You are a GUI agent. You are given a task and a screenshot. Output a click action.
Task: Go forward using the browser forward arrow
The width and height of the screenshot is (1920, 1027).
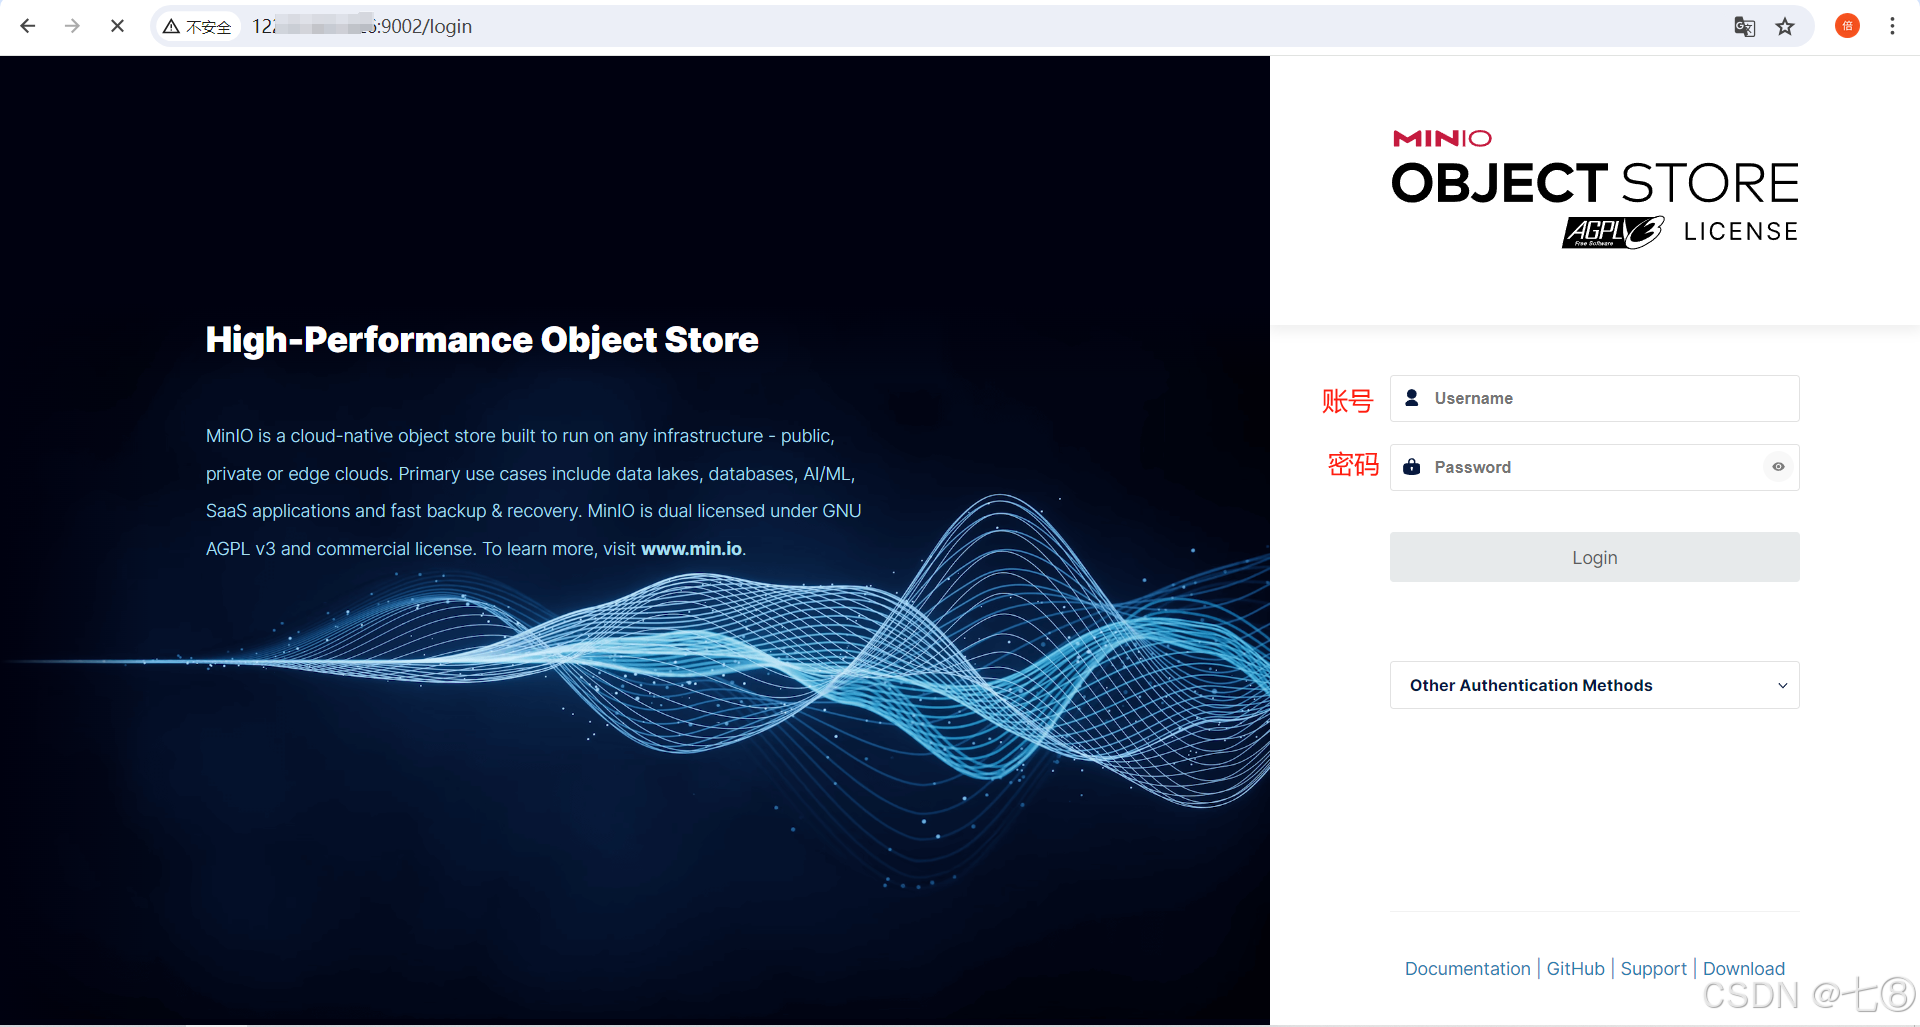[72, 26]
